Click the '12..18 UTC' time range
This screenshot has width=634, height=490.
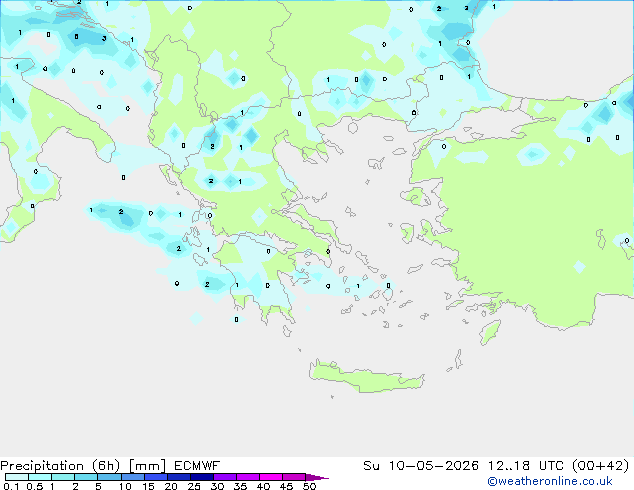coord(527,466)
